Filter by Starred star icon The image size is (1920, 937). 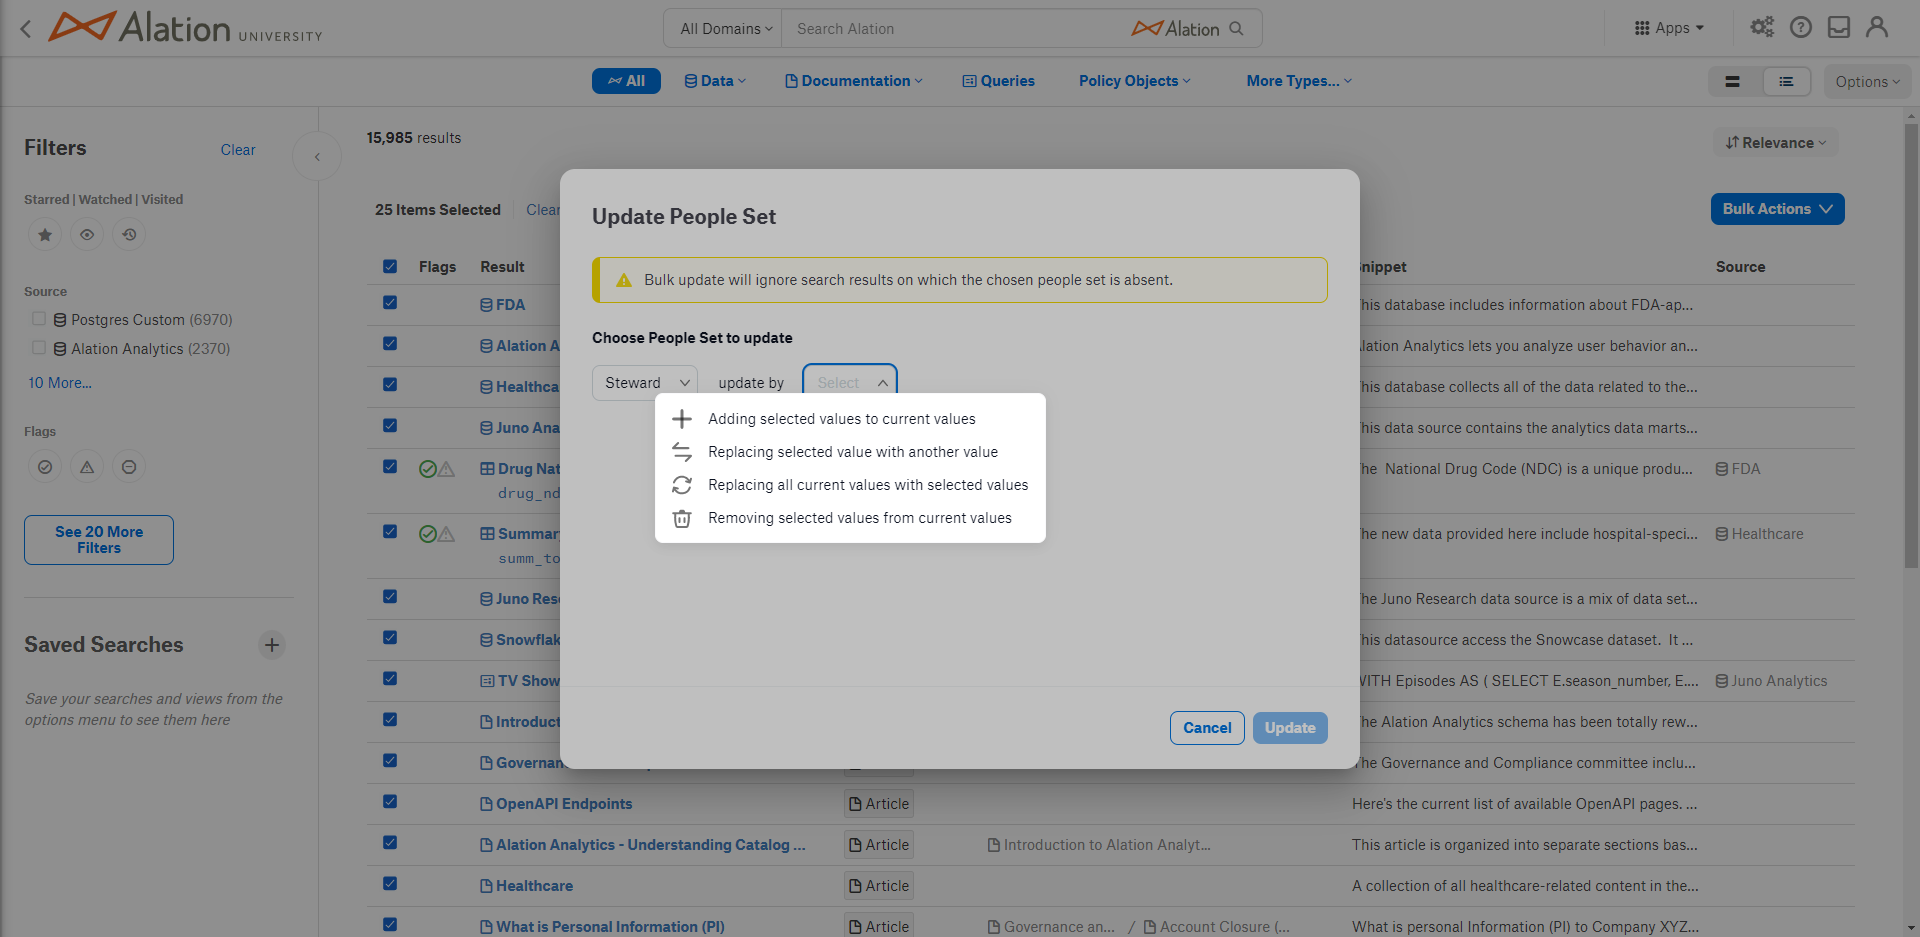point(45,235)
